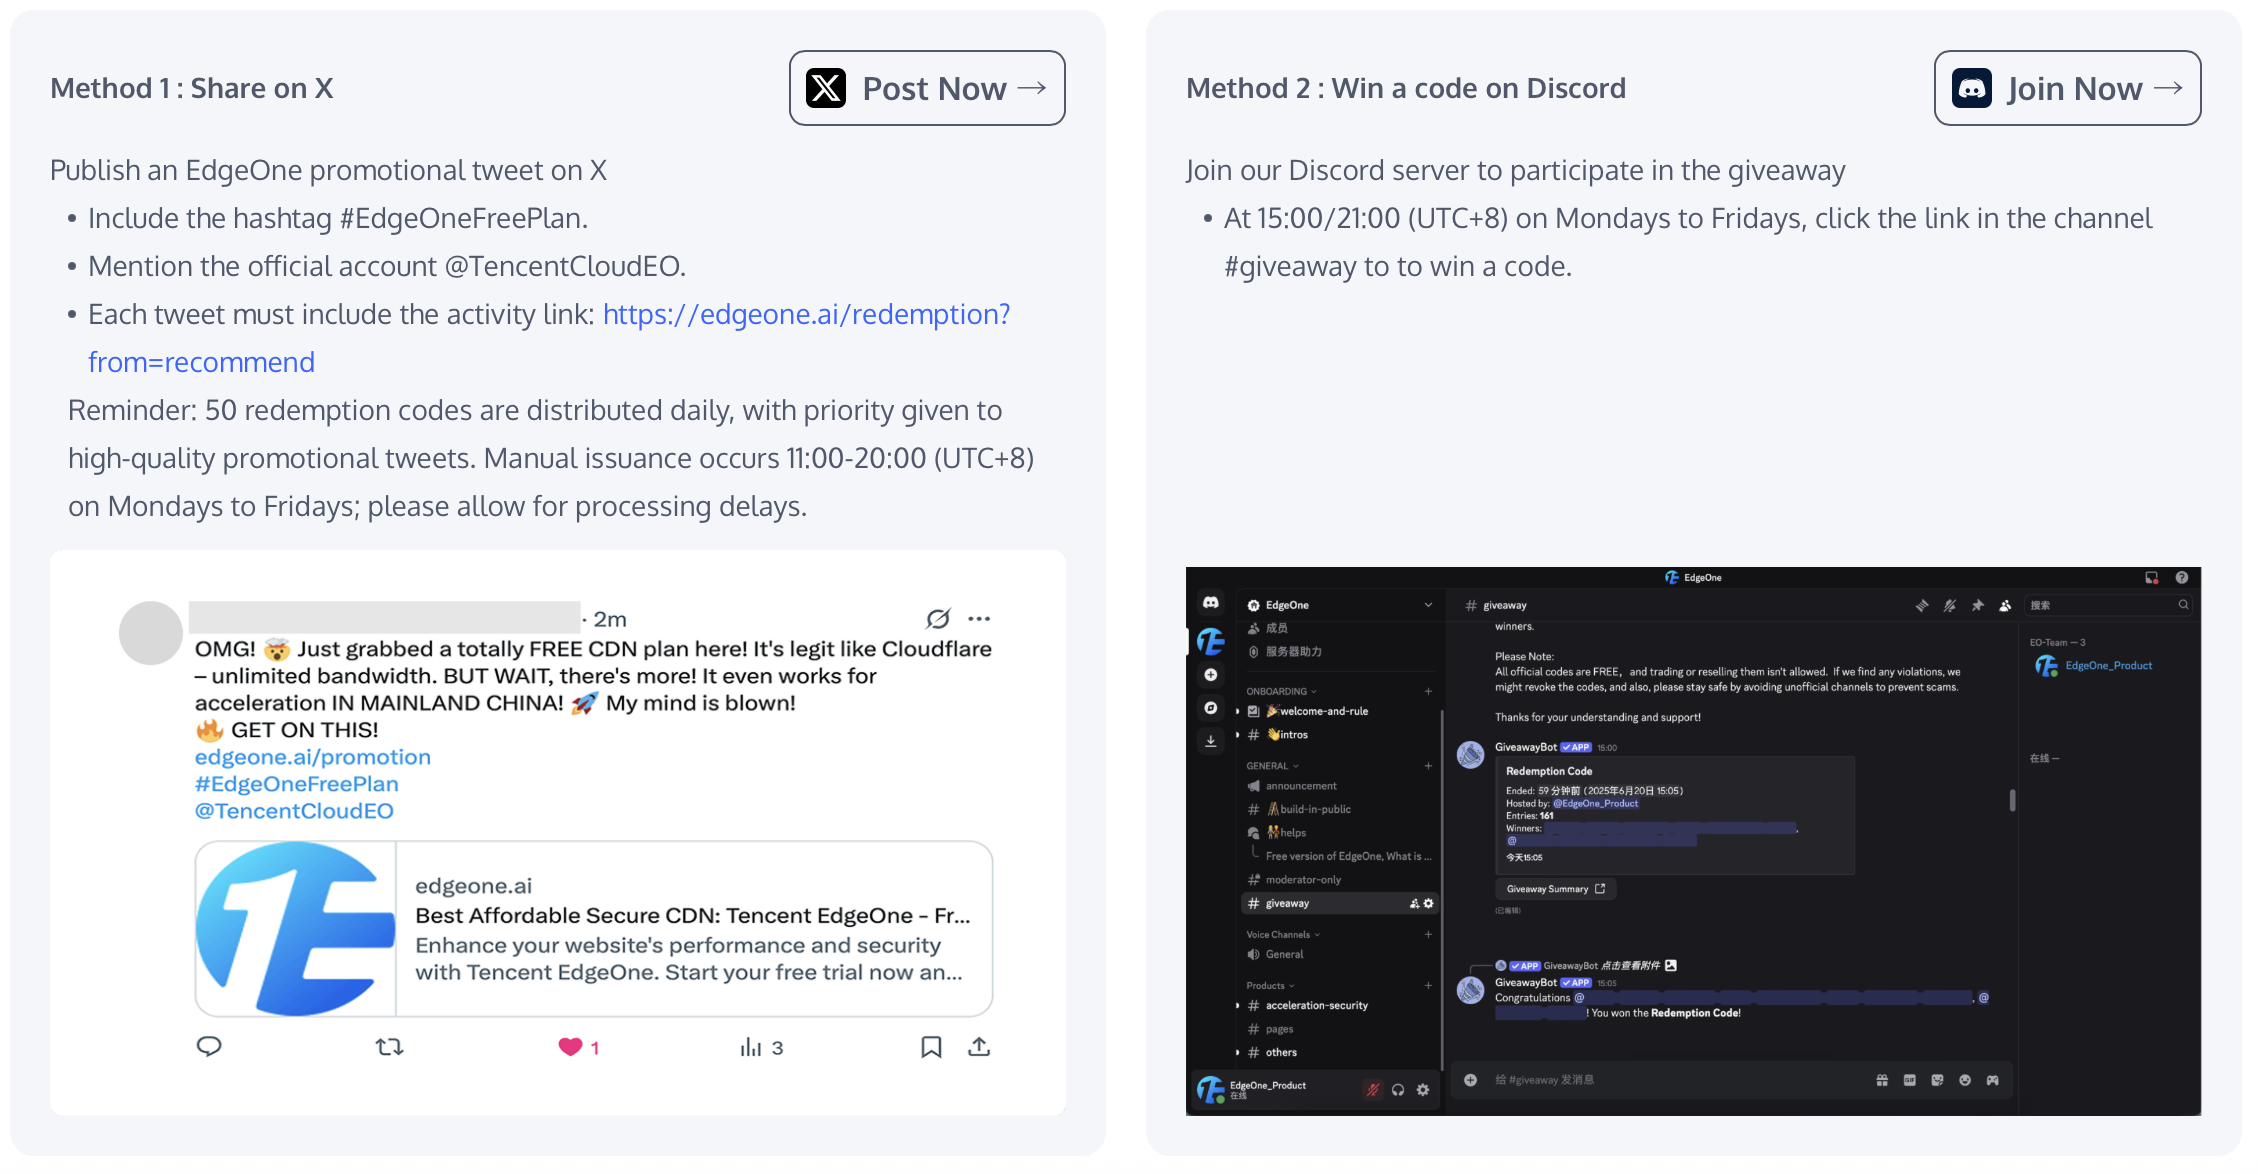Bookmark the tweet via the bookmark icon

coord(931,1047)
